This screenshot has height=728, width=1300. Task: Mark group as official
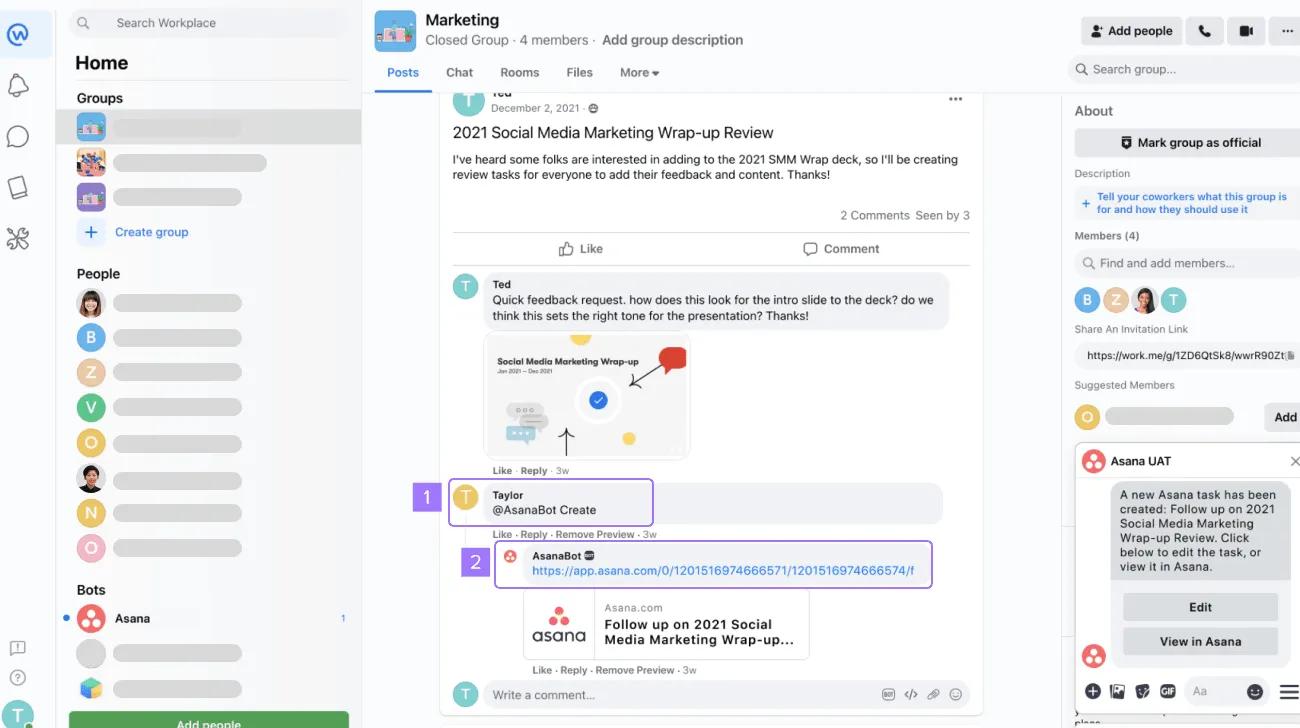(1193, 142)
